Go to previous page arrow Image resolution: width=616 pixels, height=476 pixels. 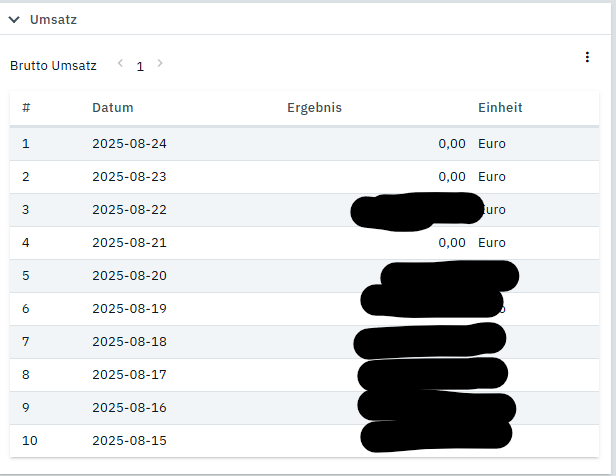(x=121, y=63)
